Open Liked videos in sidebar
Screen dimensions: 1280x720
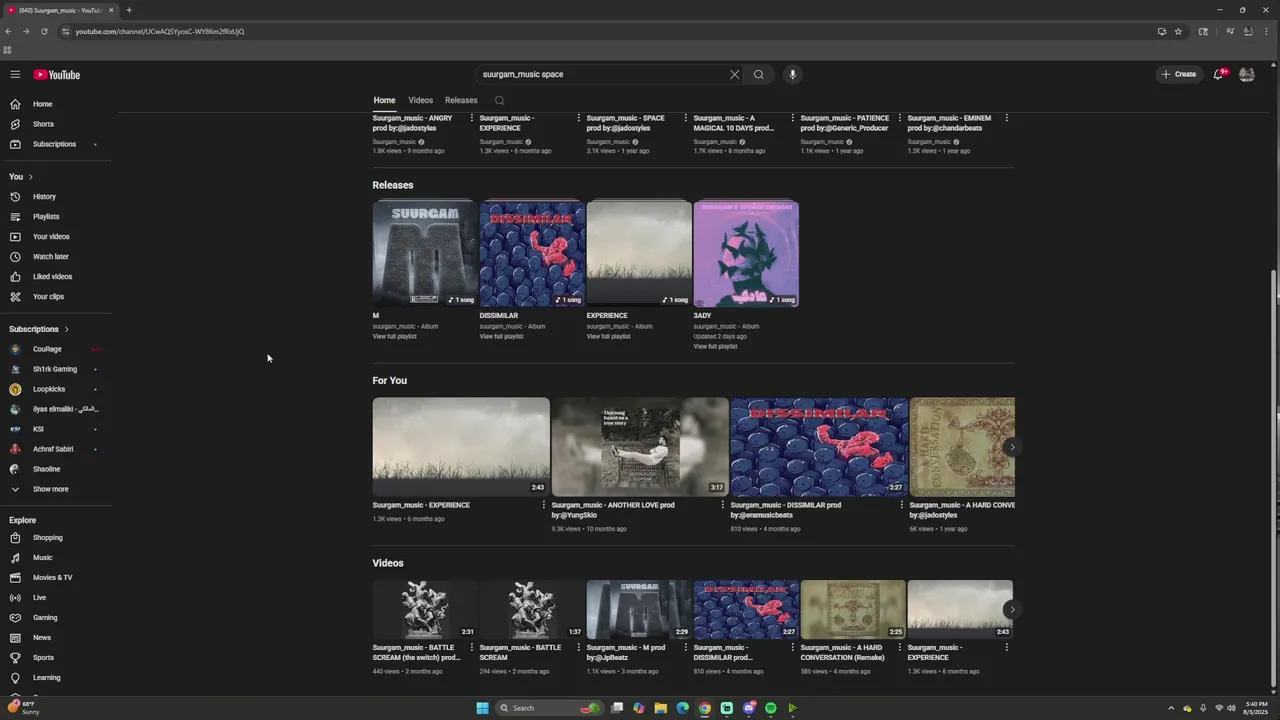tap(54, 277)
